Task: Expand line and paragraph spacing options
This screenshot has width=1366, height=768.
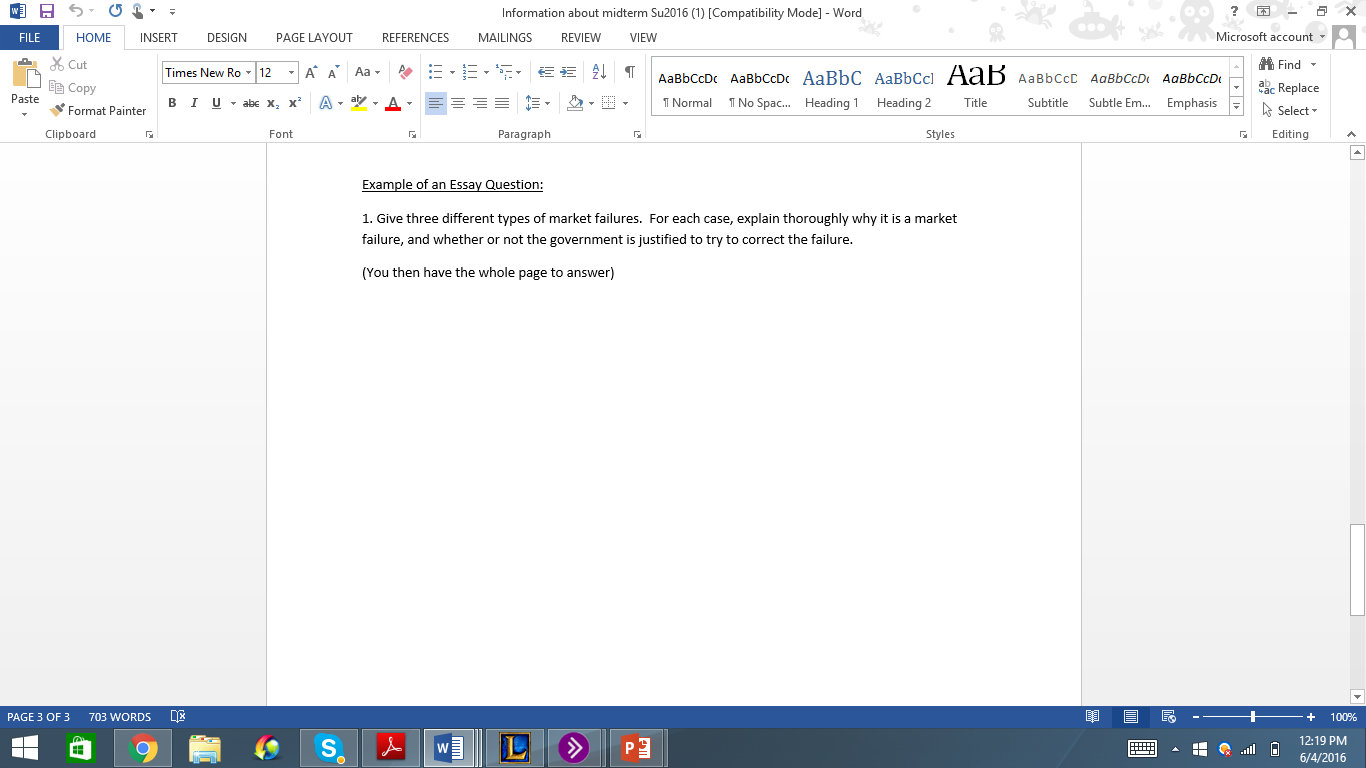Action: point(538,103)
